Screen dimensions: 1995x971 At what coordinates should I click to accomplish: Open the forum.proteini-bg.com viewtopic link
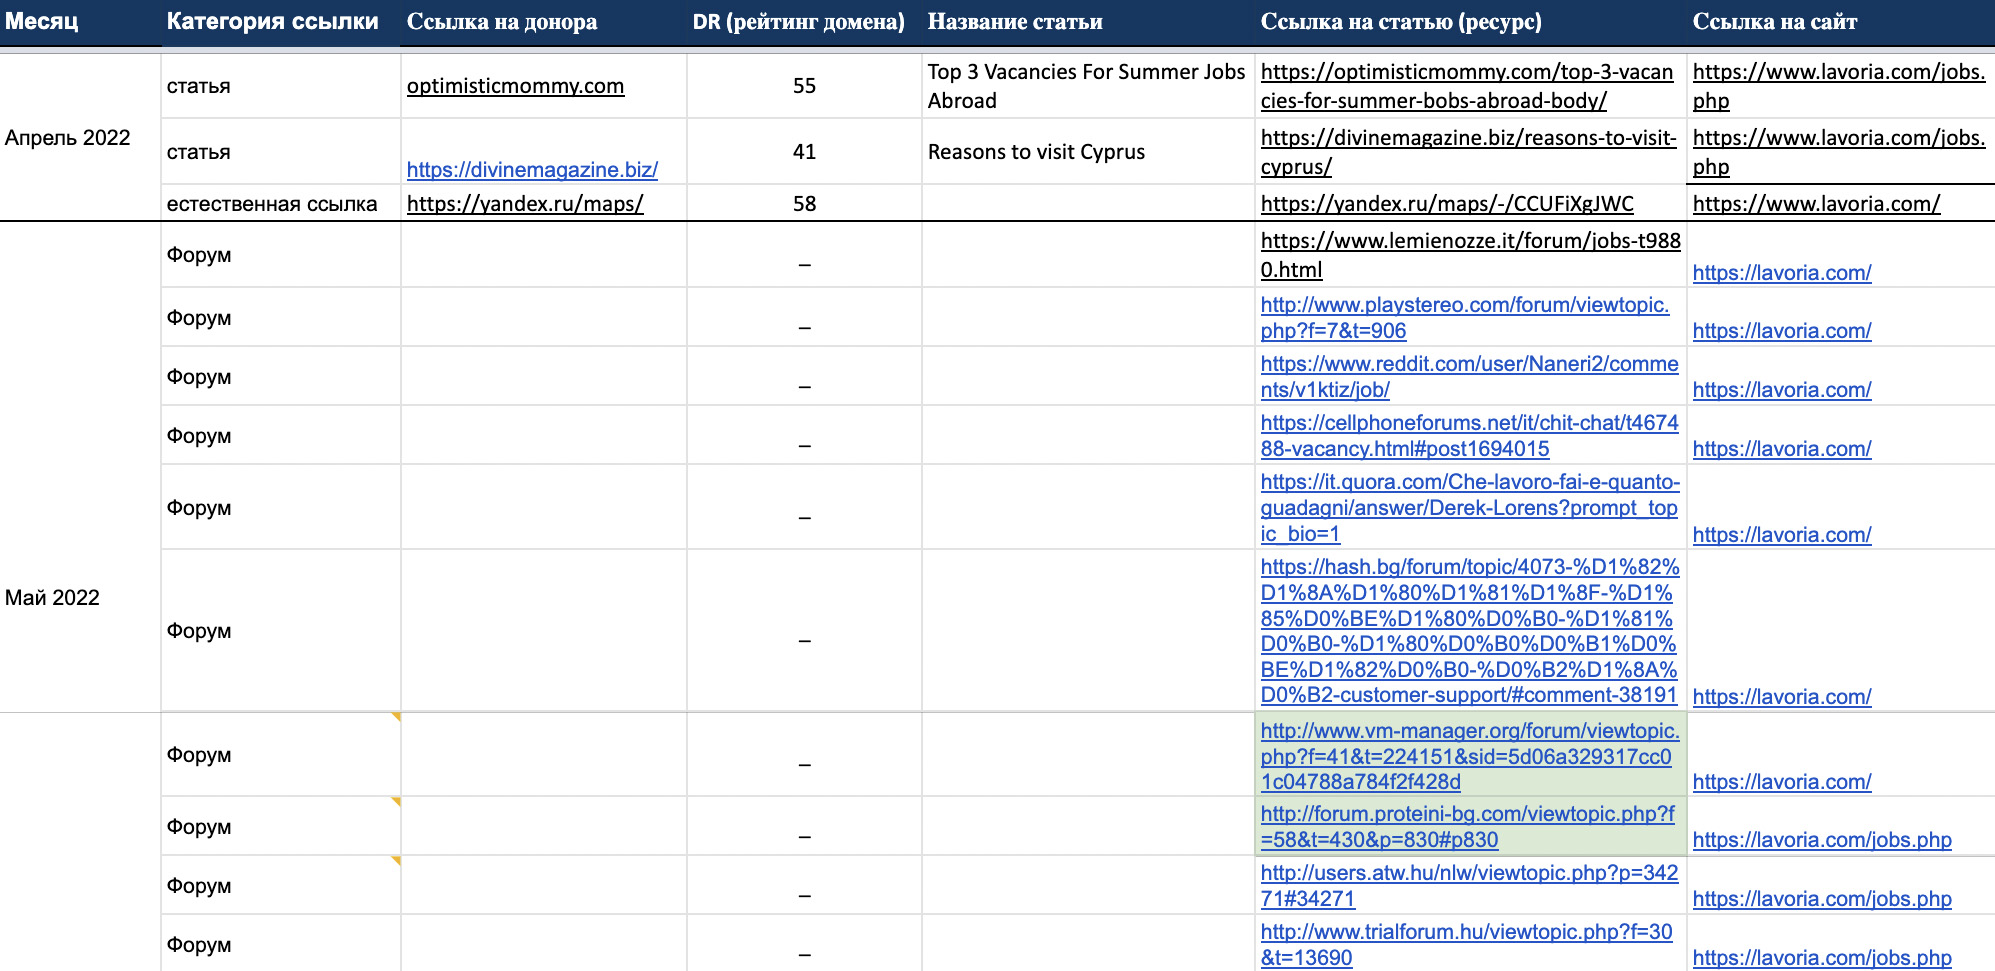(x=1467, y=826)
